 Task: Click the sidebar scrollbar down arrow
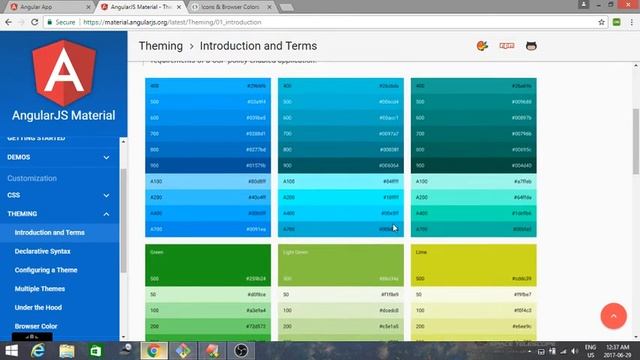coord(123,337)
